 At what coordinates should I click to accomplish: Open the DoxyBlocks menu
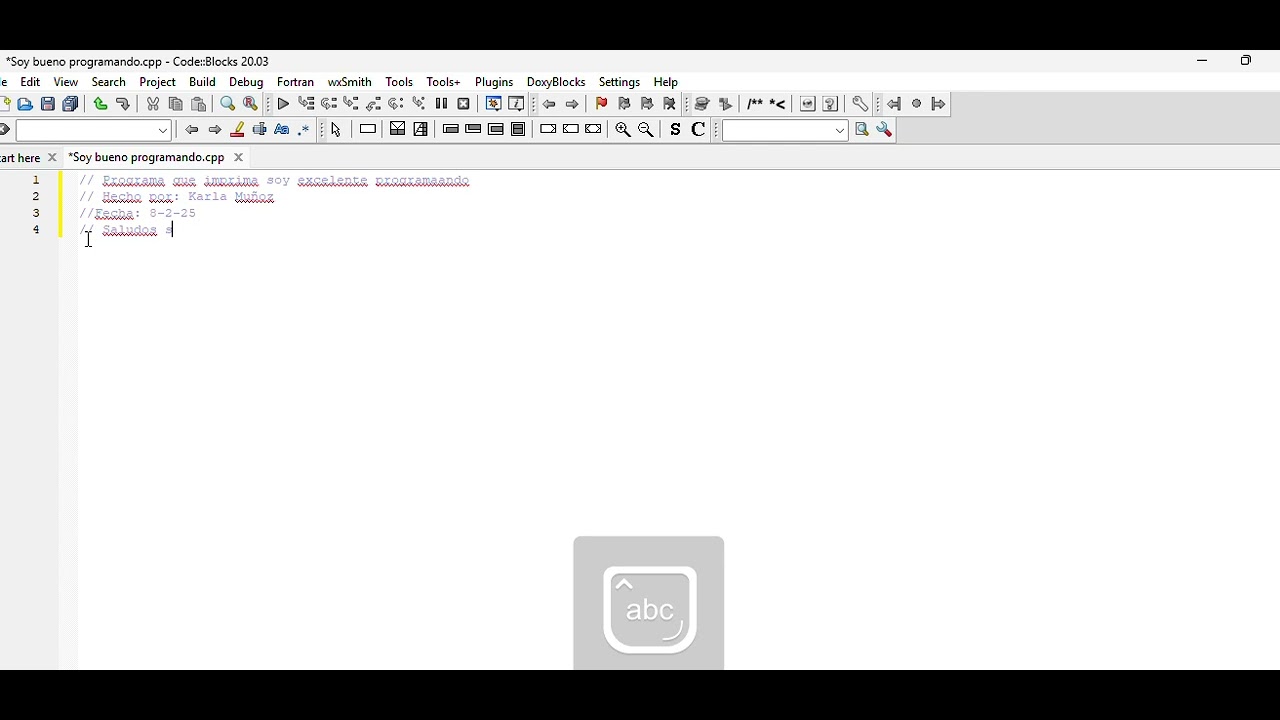[x=556, y=82]
